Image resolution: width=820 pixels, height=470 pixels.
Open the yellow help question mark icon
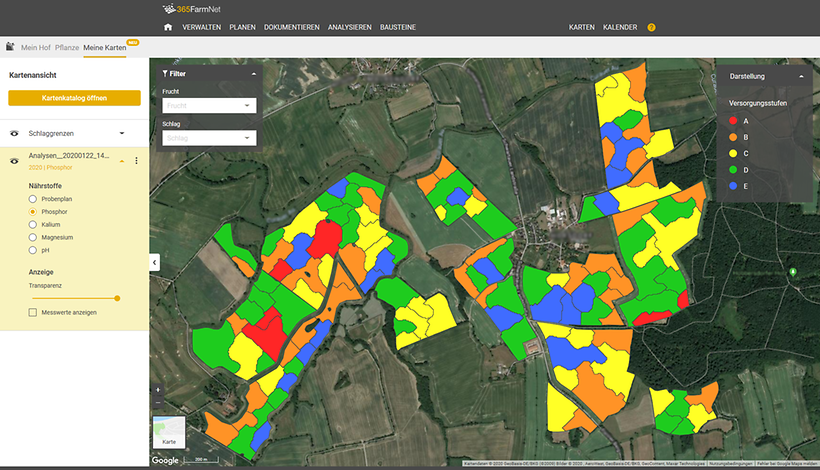652,27
